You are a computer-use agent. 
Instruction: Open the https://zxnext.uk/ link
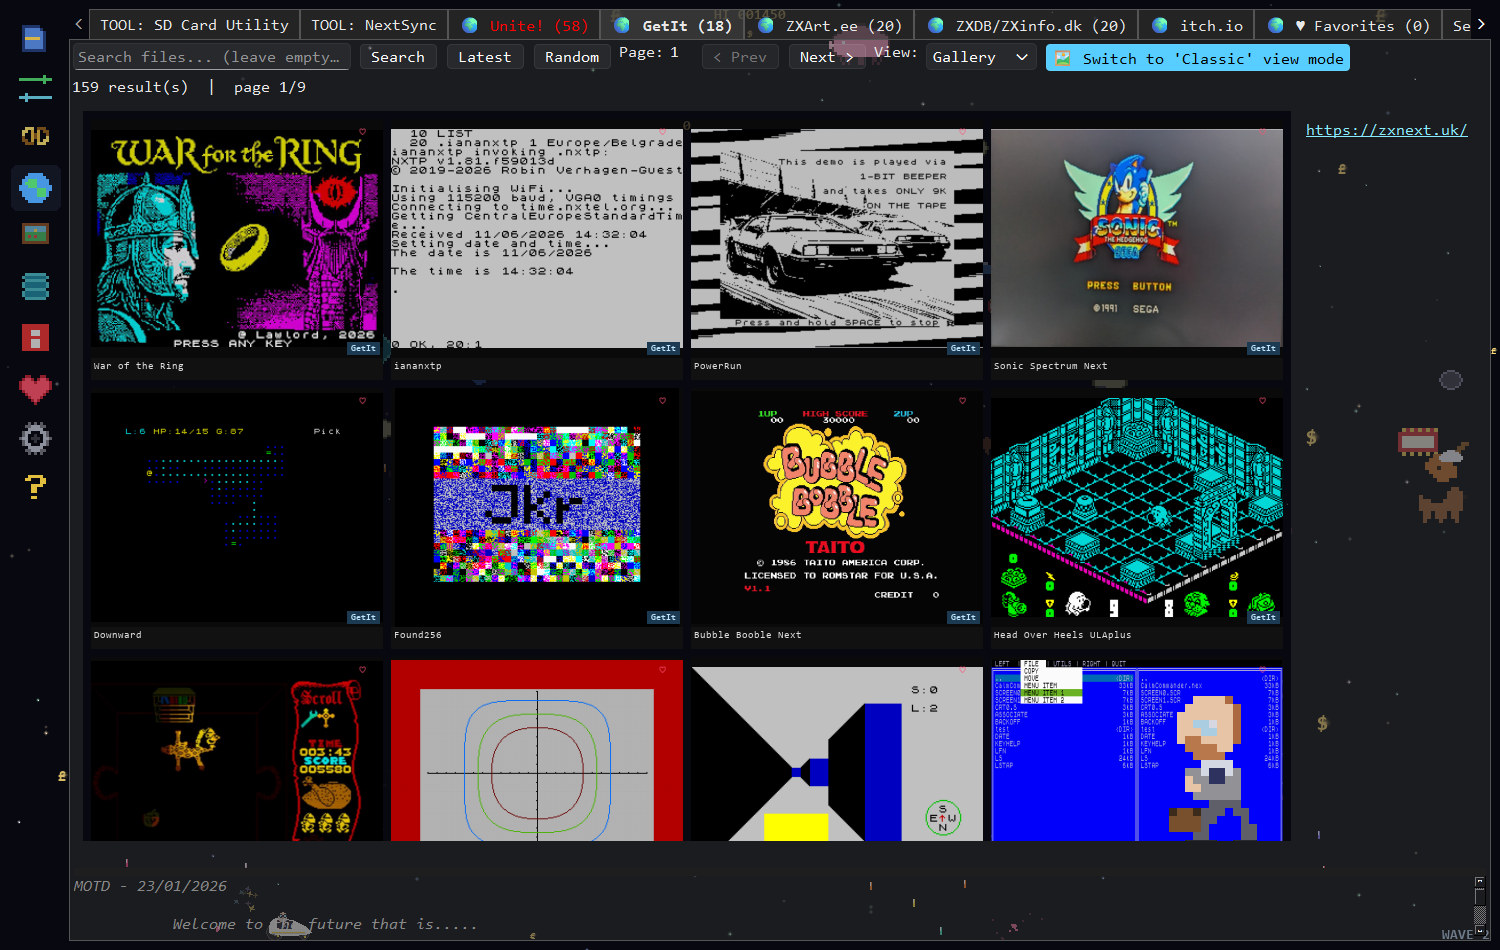[1386, 130]
